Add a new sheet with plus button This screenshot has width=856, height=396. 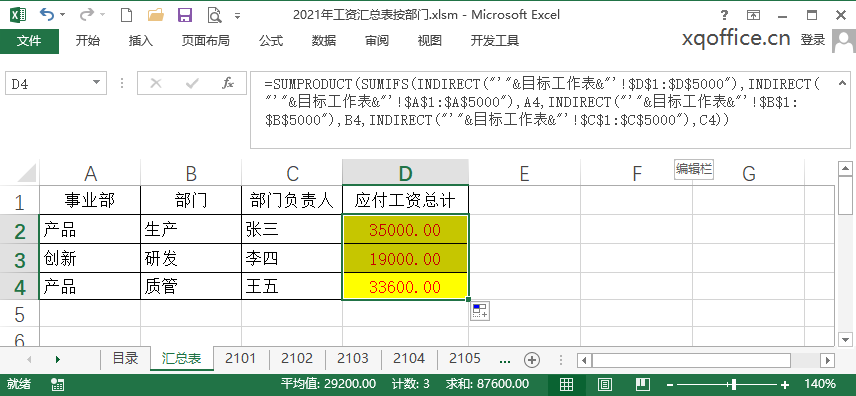coord(532,359)
